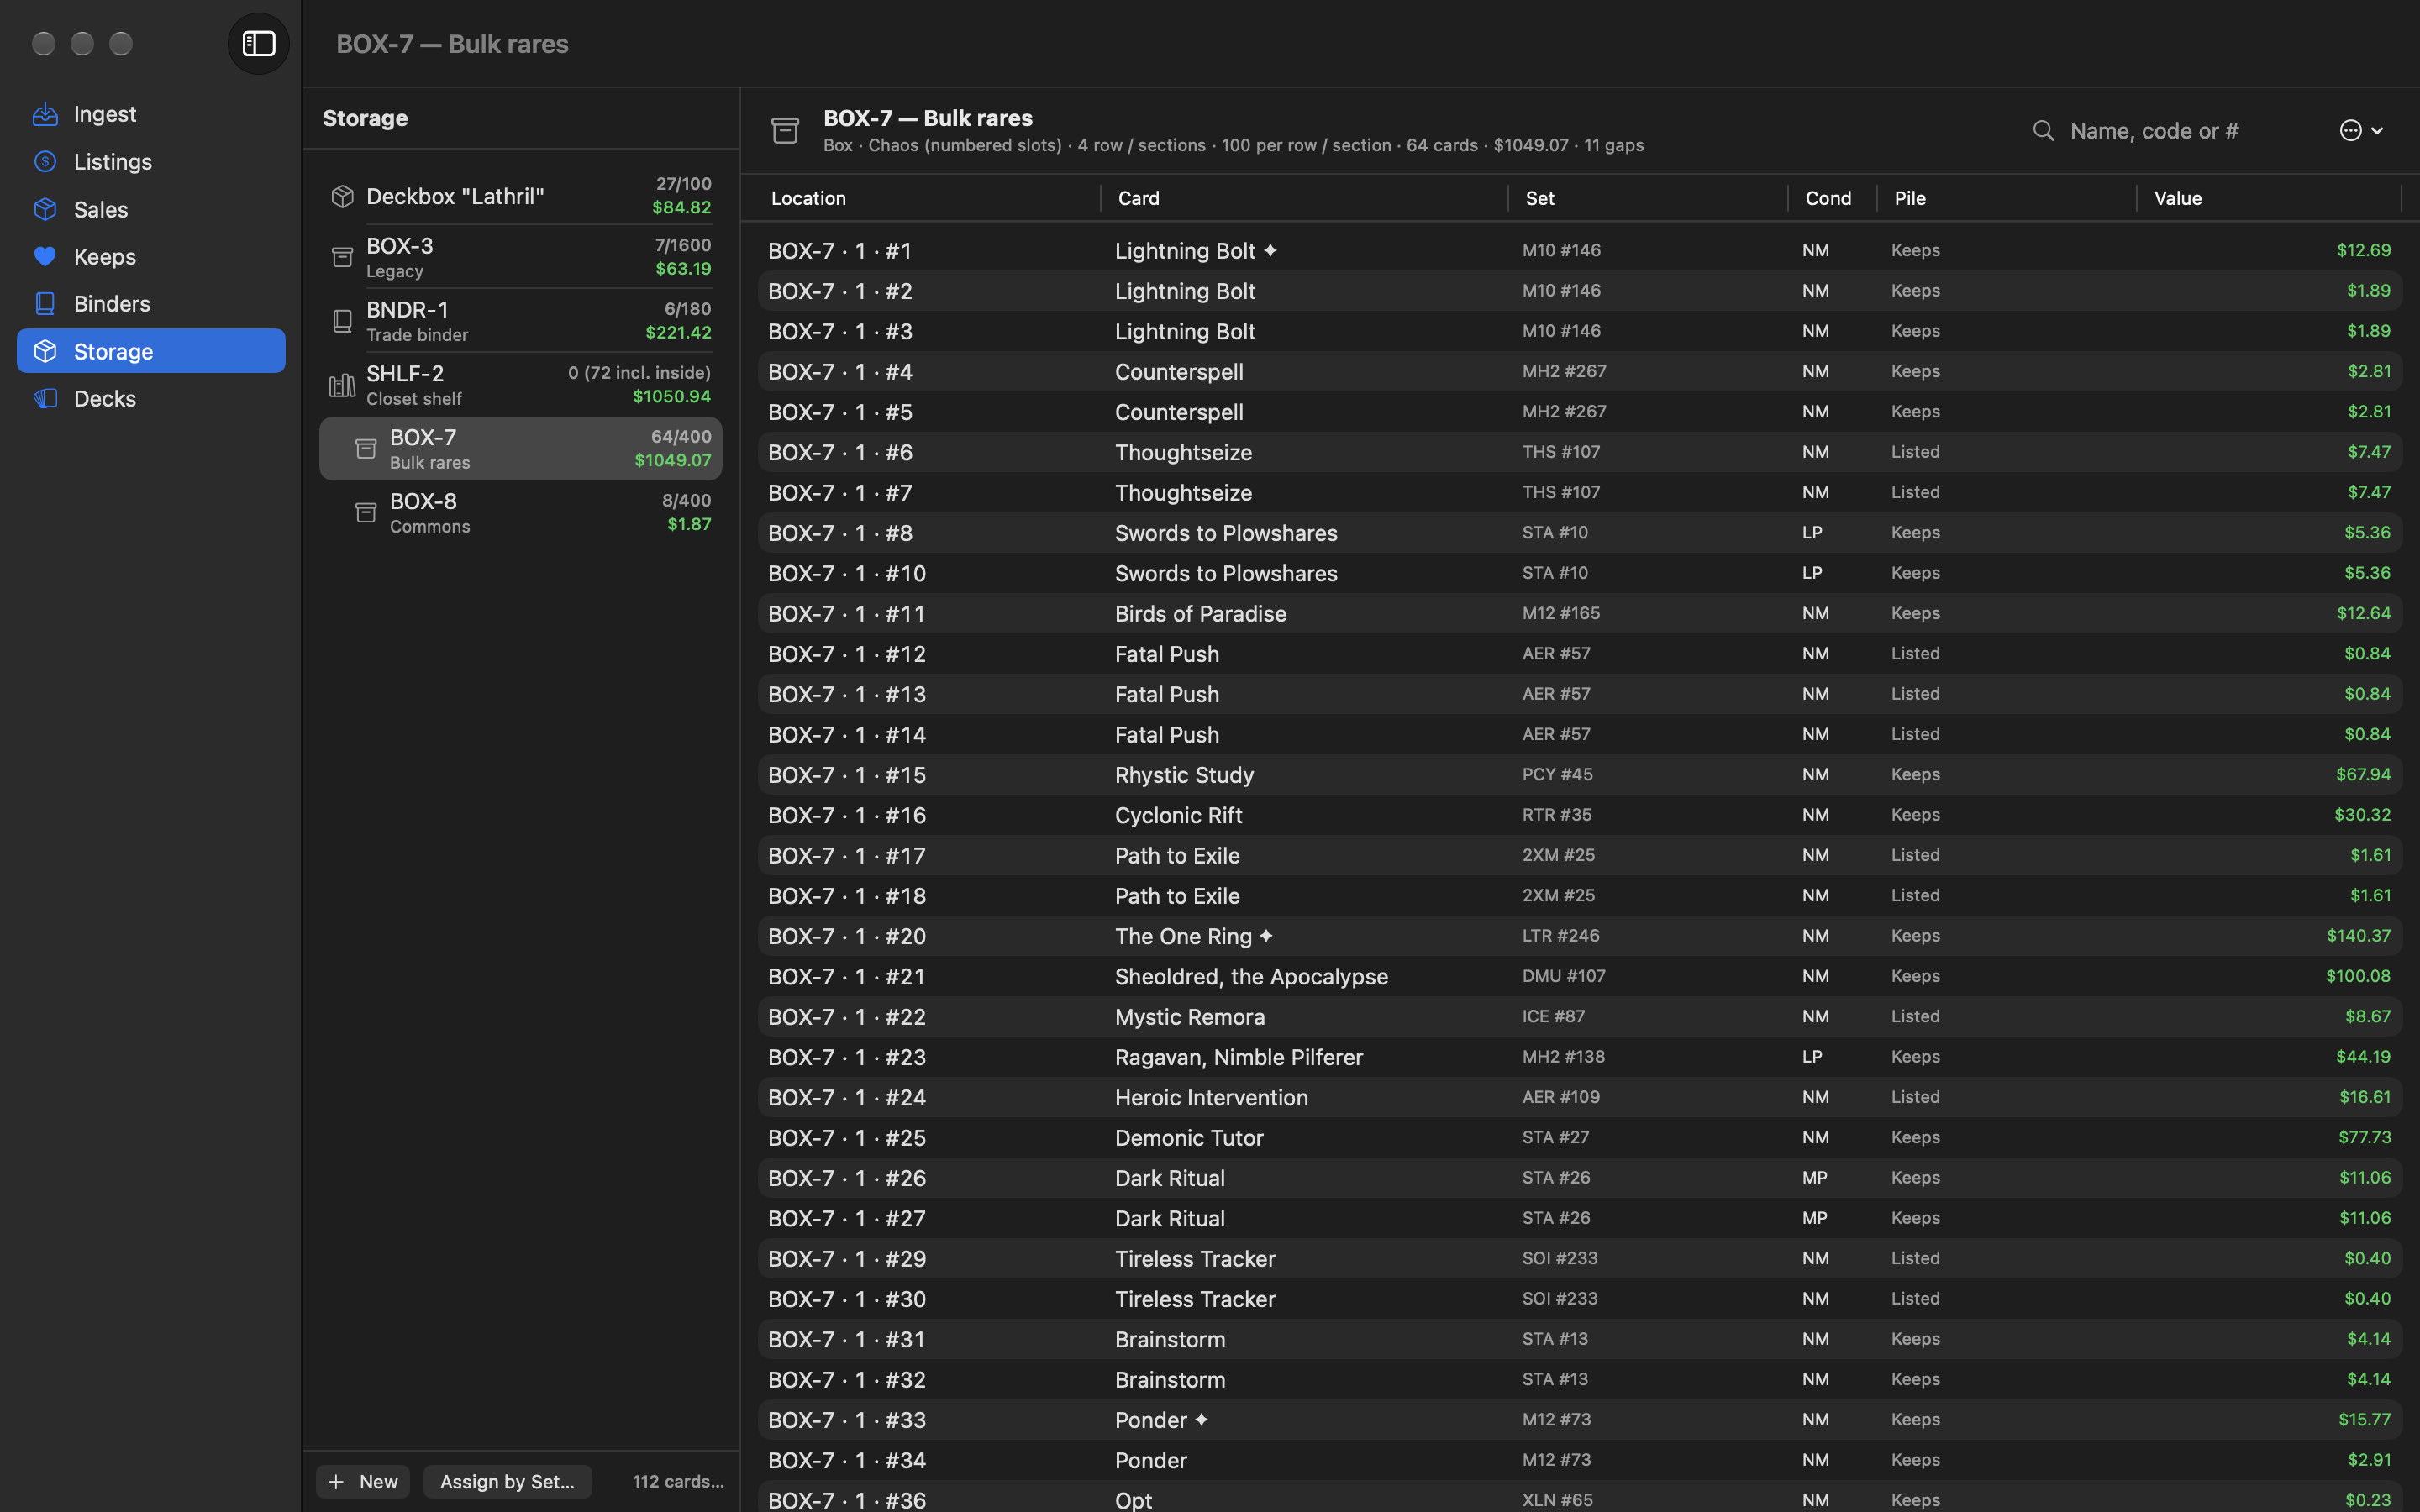Click the BOX-3 archive box icon

pos(342,257)
